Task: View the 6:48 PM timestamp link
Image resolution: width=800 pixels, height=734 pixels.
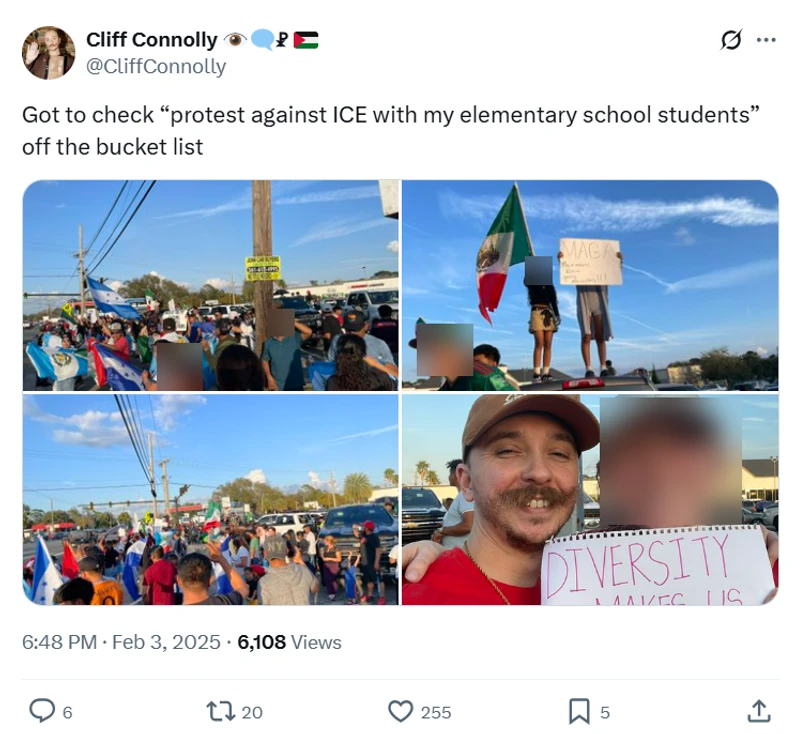Action: point(59,642)
